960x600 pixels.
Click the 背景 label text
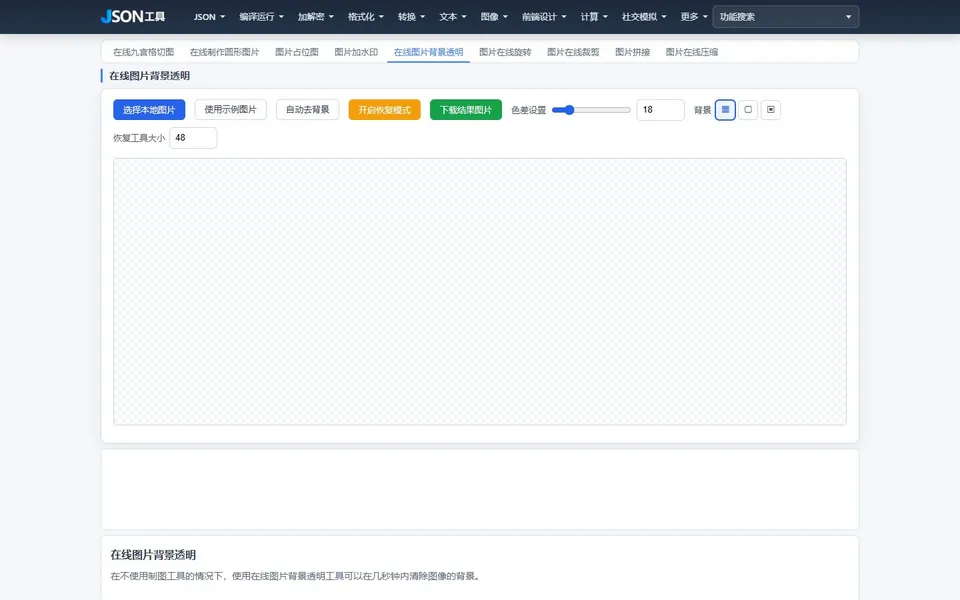click(702, 110)
